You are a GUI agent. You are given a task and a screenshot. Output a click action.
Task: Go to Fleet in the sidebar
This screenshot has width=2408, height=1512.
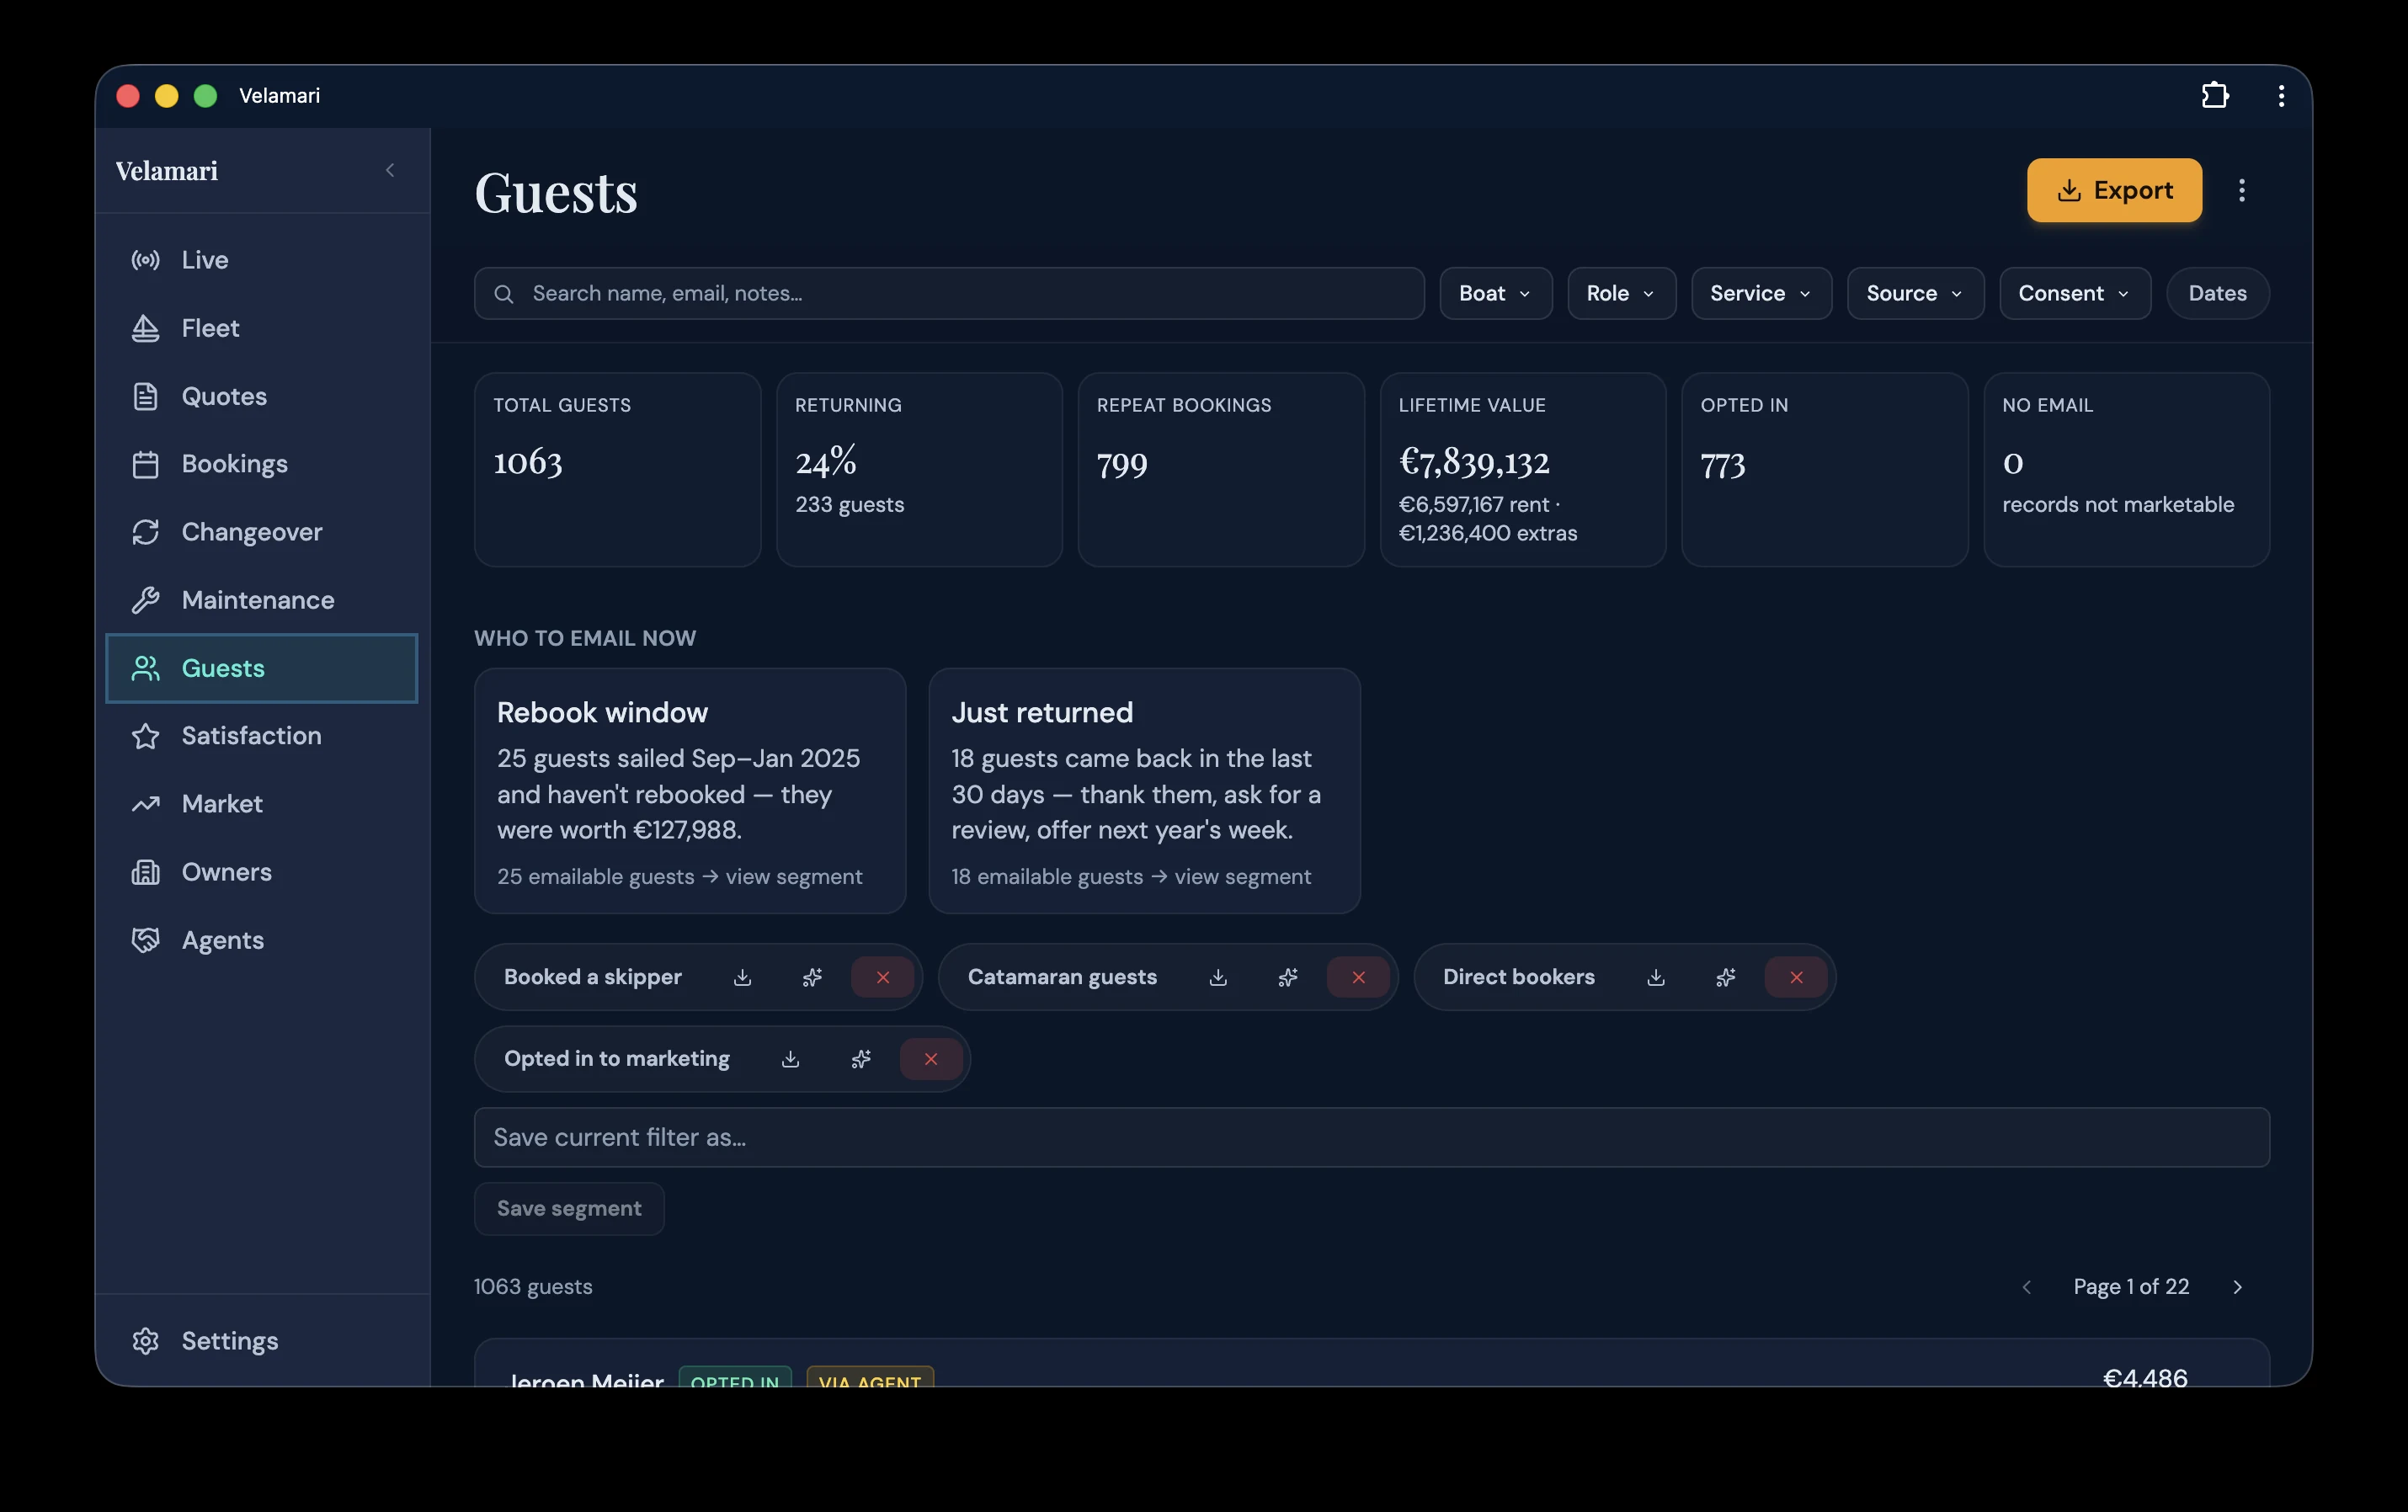coord(262,328)
